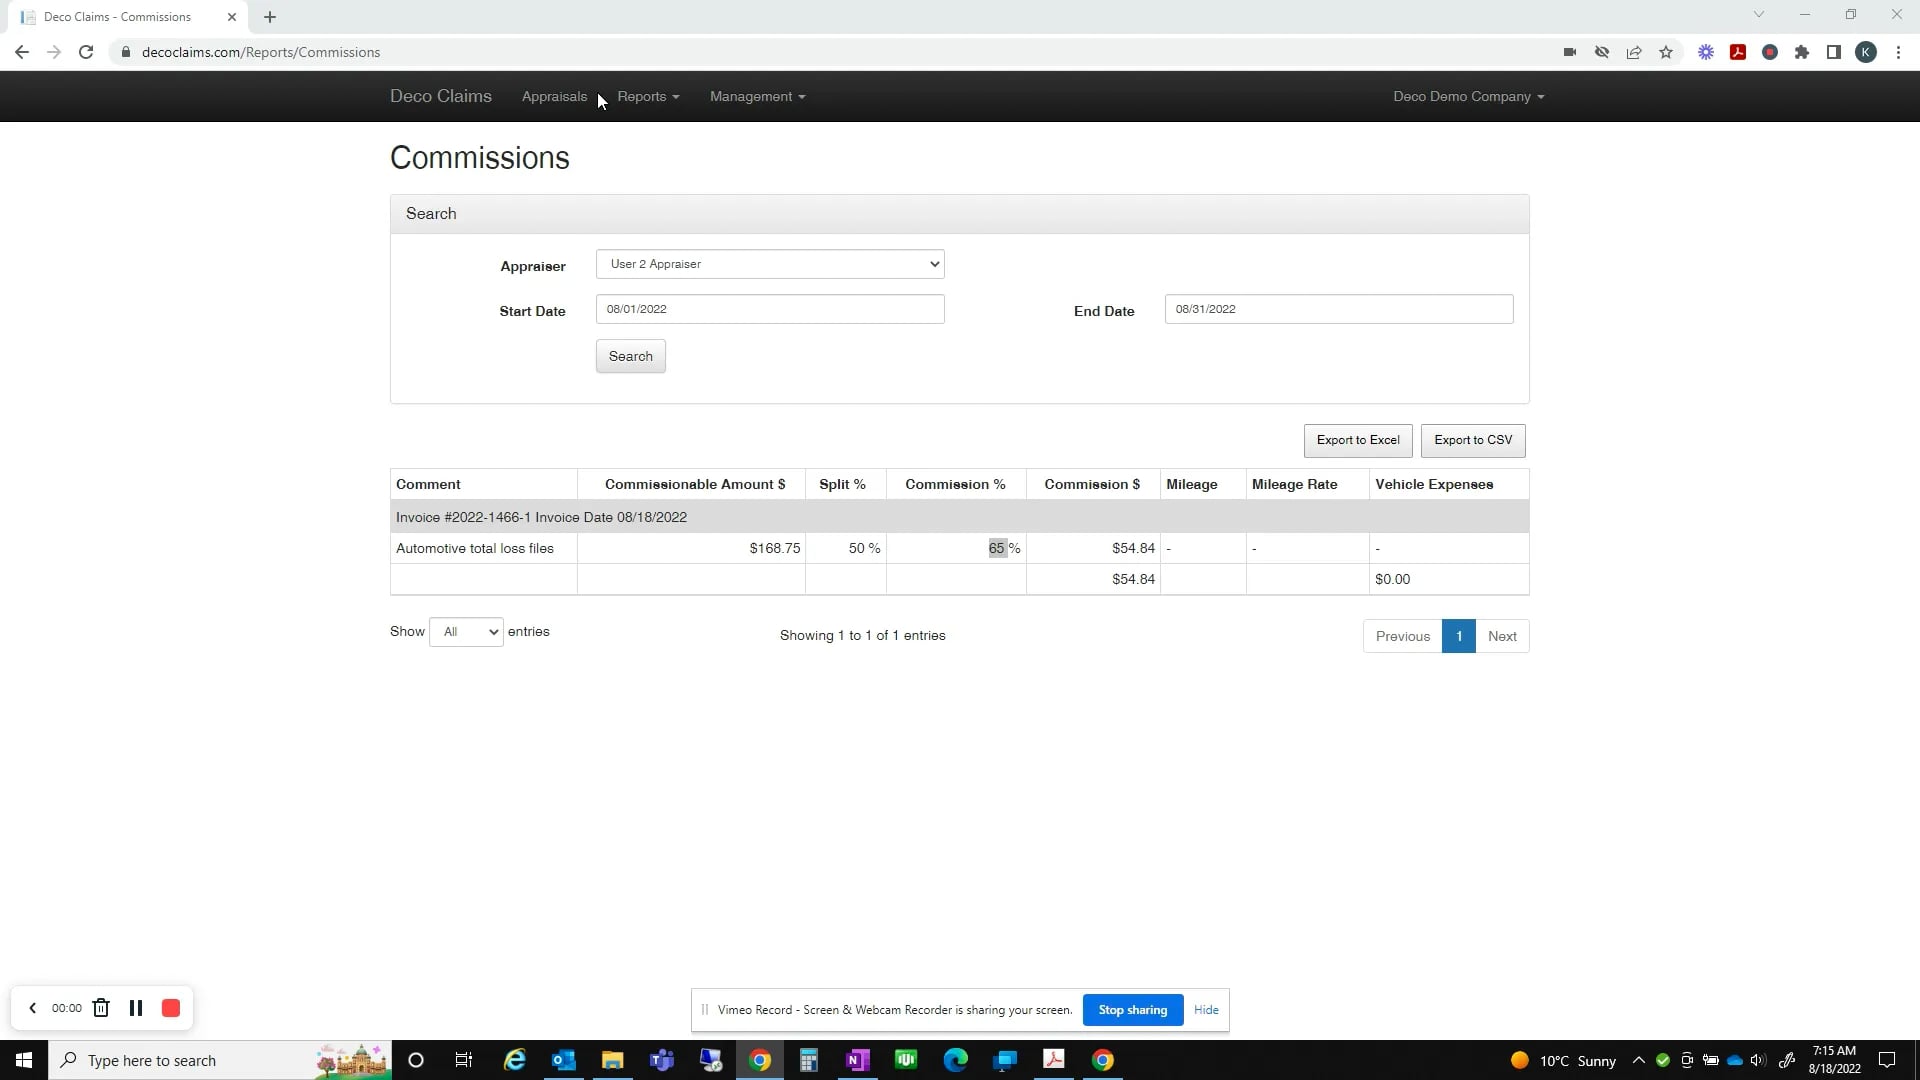Open the Management menu
Viewport: 1920px width, 1080px height.
coord(756,96)
